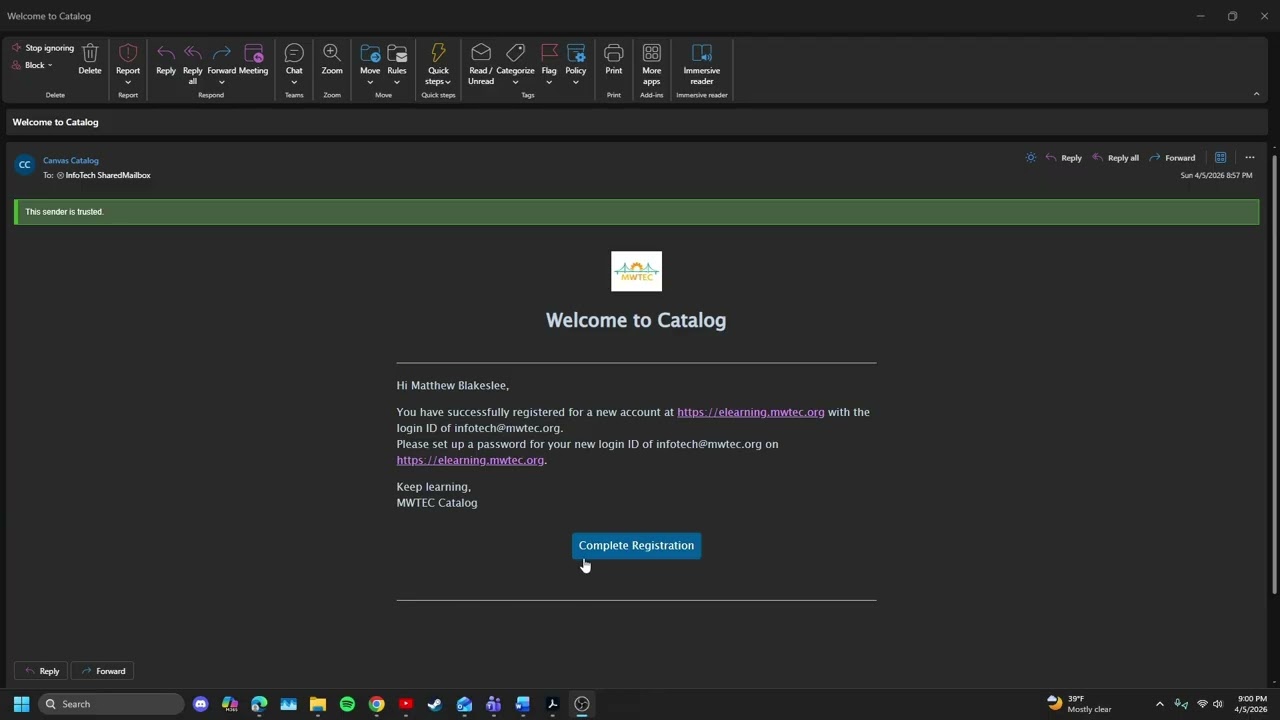Open Adobe Acrobat from taskbar
The image size is (1280, 720).
[x=552, y=704]
